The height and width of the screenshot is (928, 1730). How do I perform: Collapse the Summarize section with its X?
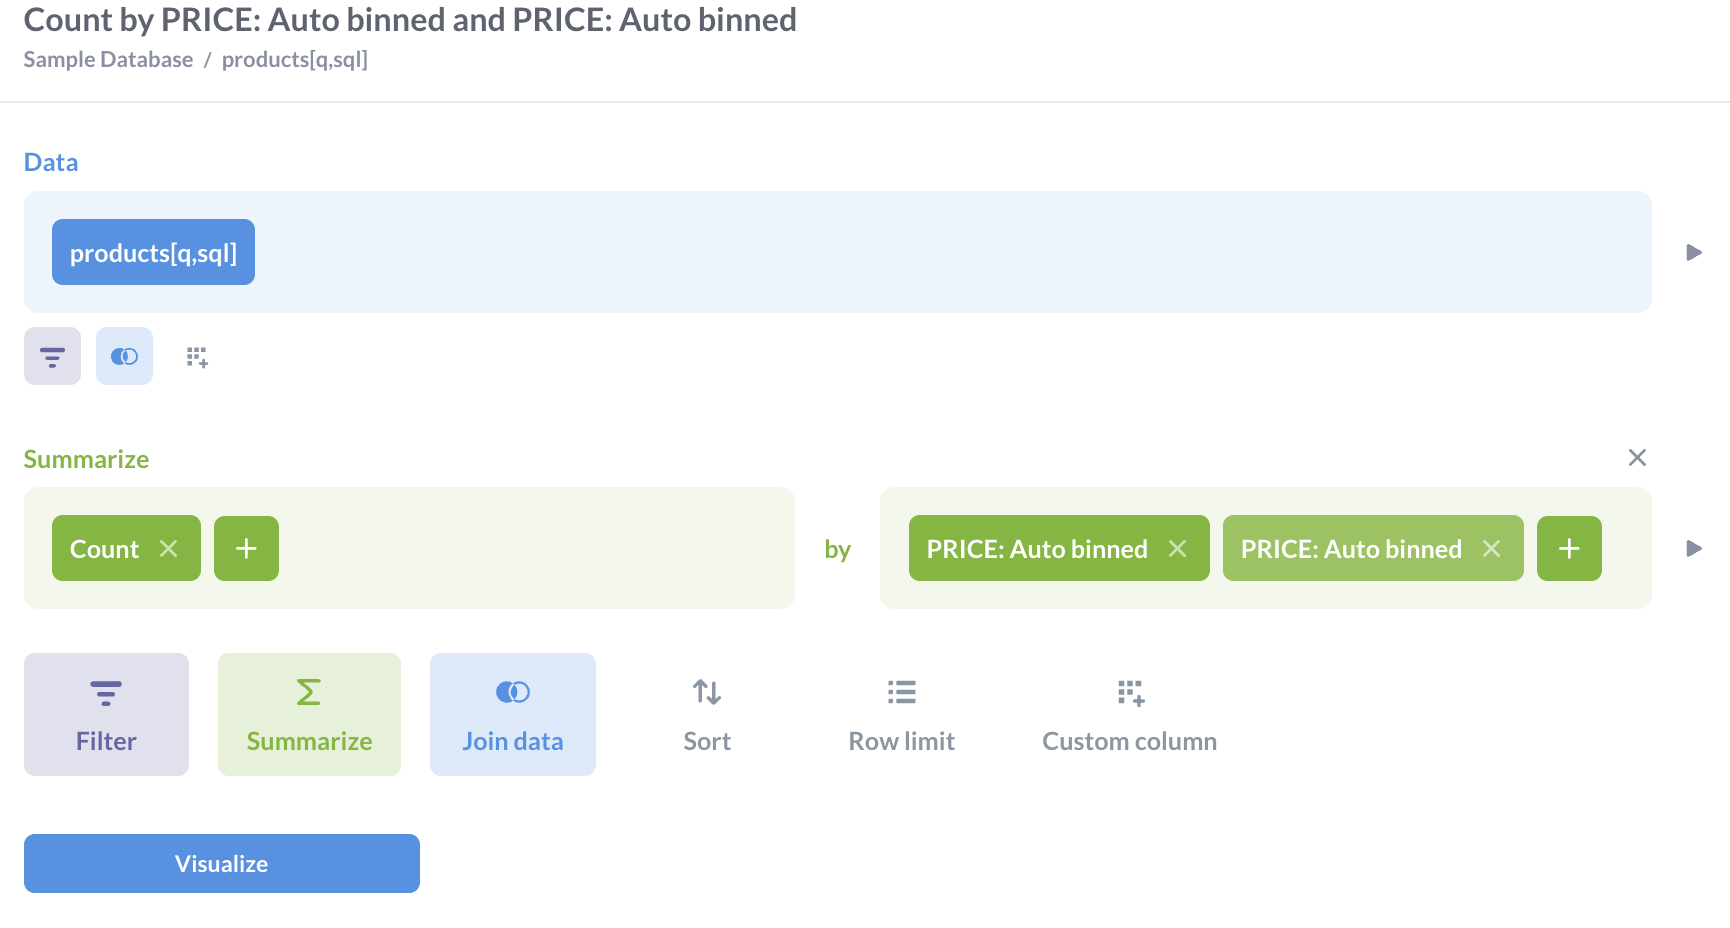point(1637,458)
